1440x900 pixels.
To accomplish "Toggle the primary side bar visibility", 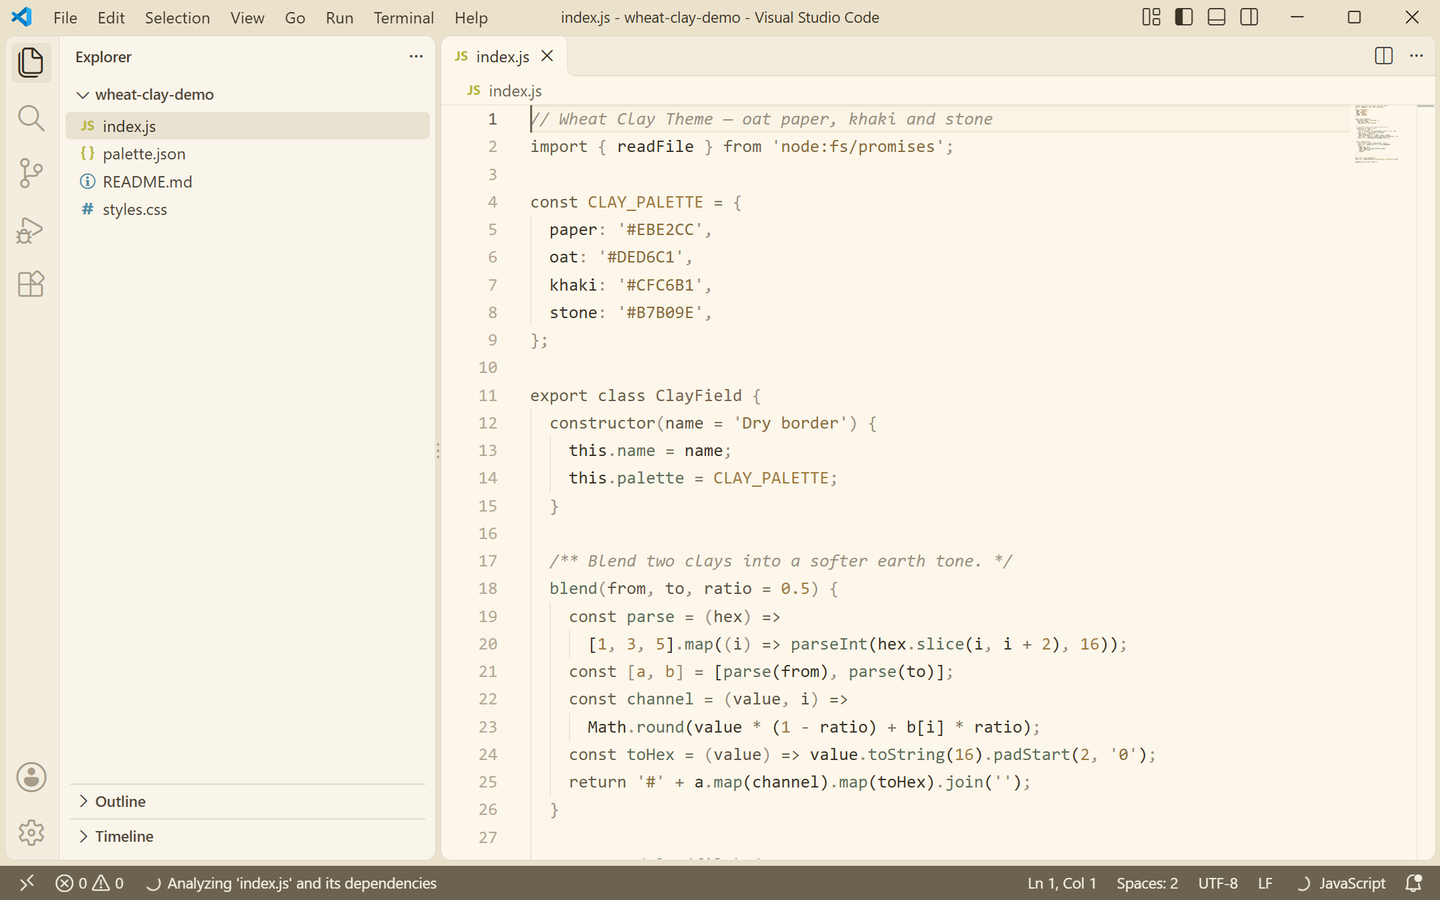I will click(1184, 17).
